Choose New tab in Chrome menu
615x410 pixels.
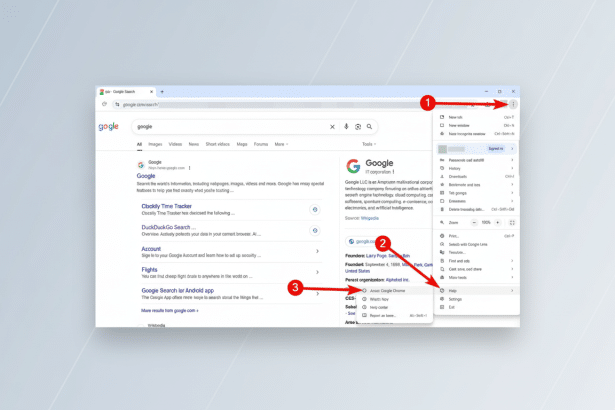tap(477, 117)
